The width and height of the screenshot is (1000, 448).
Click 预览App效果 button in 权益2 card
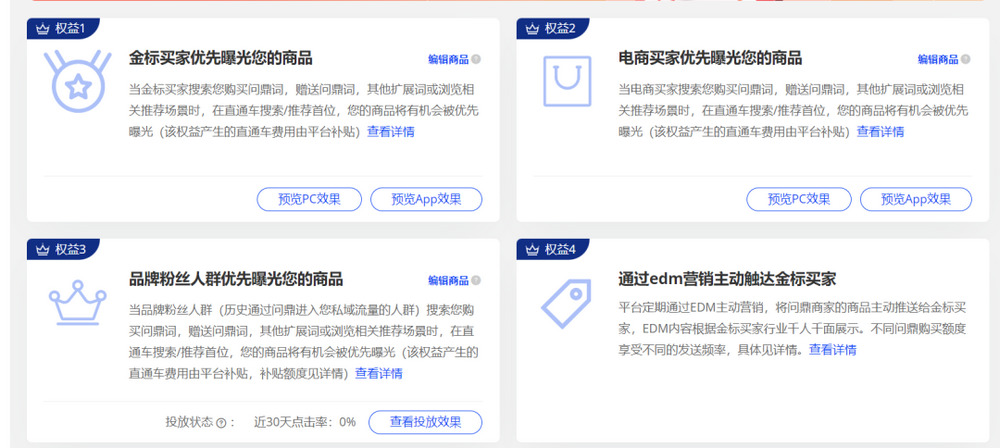[x=916, y=199]
